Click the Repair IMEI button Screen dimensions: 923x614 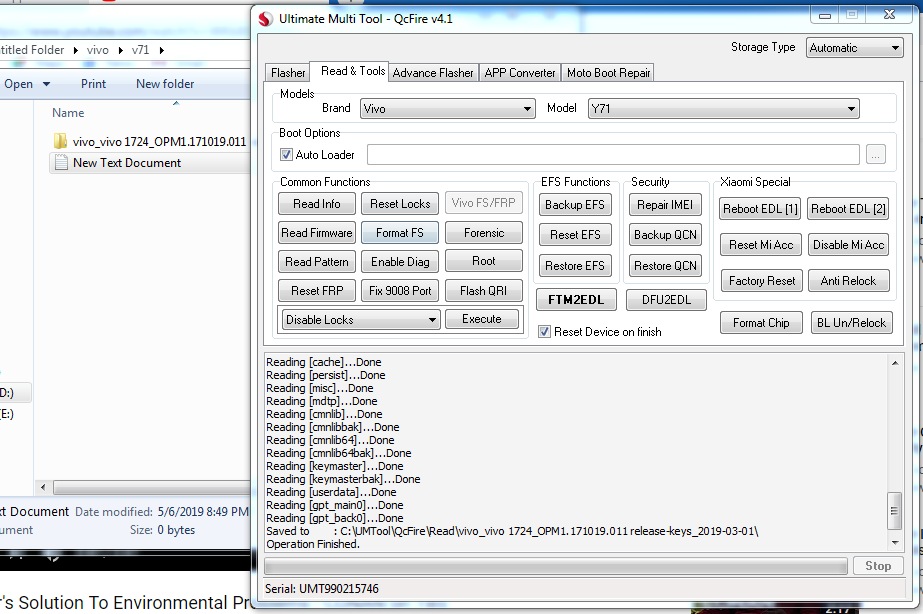[665, 204]
